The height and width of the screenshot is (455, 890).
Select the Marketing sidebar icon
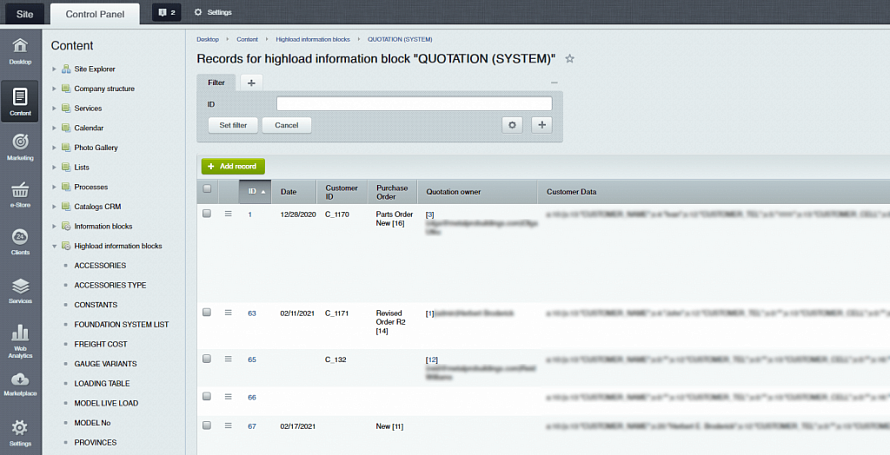(x=20, y=146)
